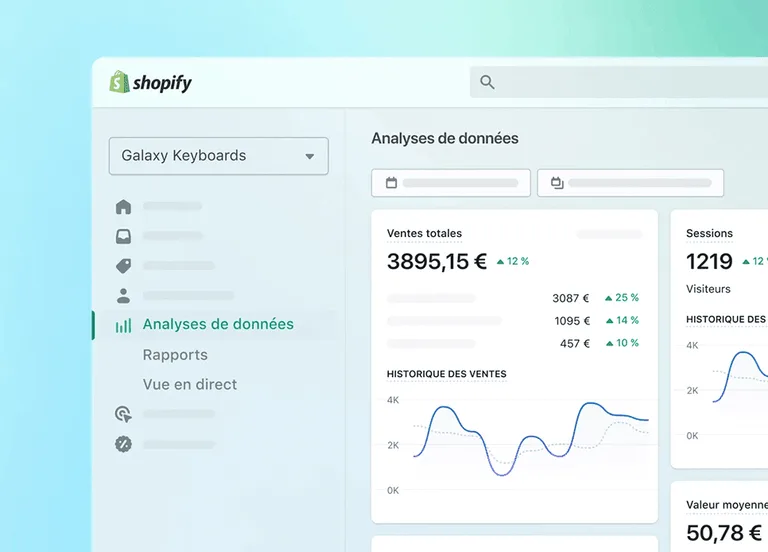Screen dimensions: 768x552
Task: Click the 457 € sales row value
Action: pyautogui.click(x=575, y=343)
